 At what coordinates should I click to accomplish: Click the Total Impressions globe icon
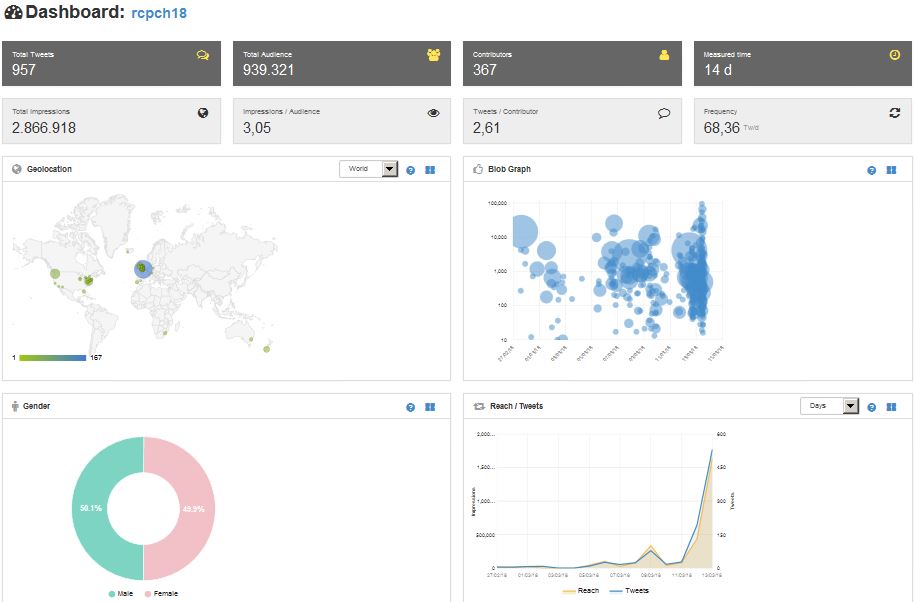(203, 113)
